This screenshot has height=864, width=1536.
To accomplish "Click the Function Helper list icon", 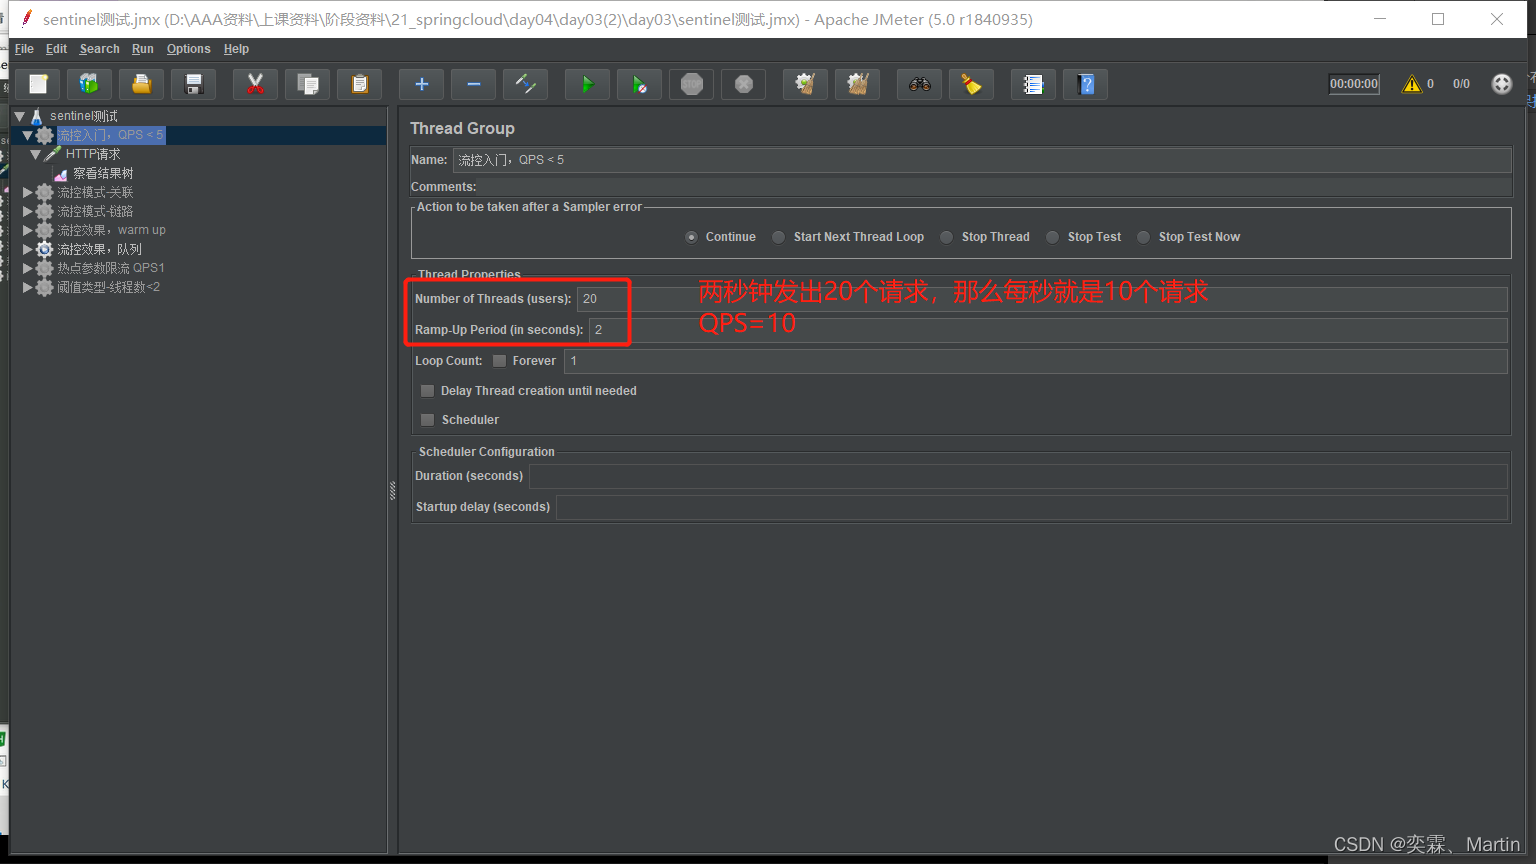I will [x=1033, y=85].
